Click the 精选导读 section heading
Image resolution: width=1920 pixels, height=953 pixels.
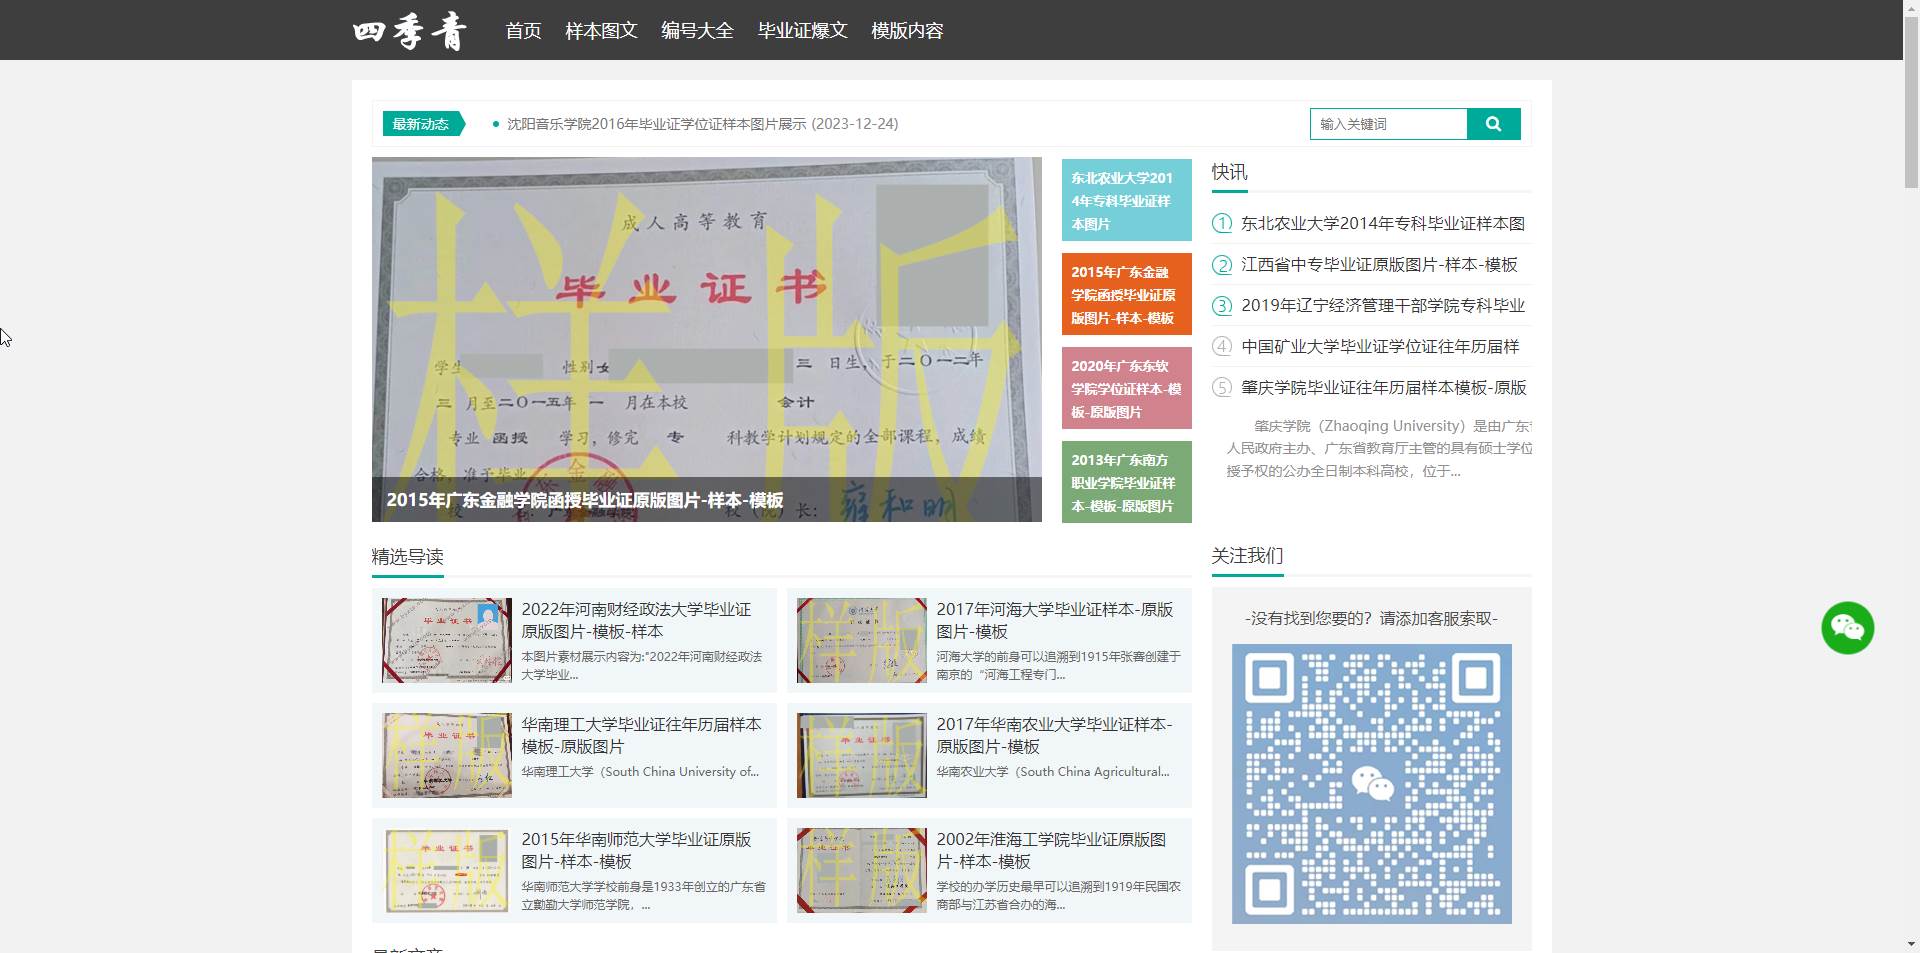pos(407,557)
